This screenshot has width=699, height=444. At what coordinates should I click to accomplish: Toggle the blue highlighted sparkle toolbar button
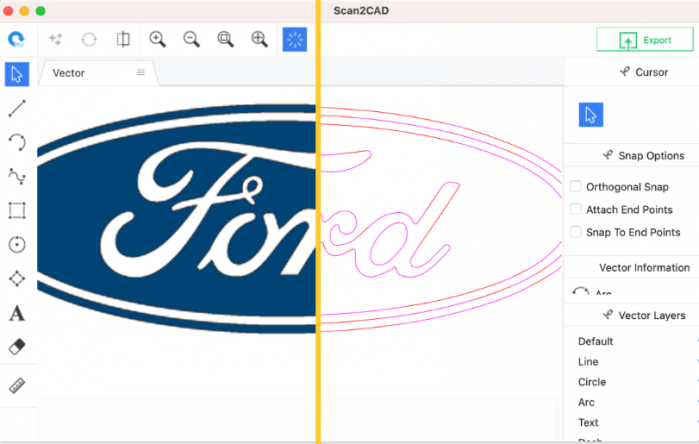click(295, 39)
